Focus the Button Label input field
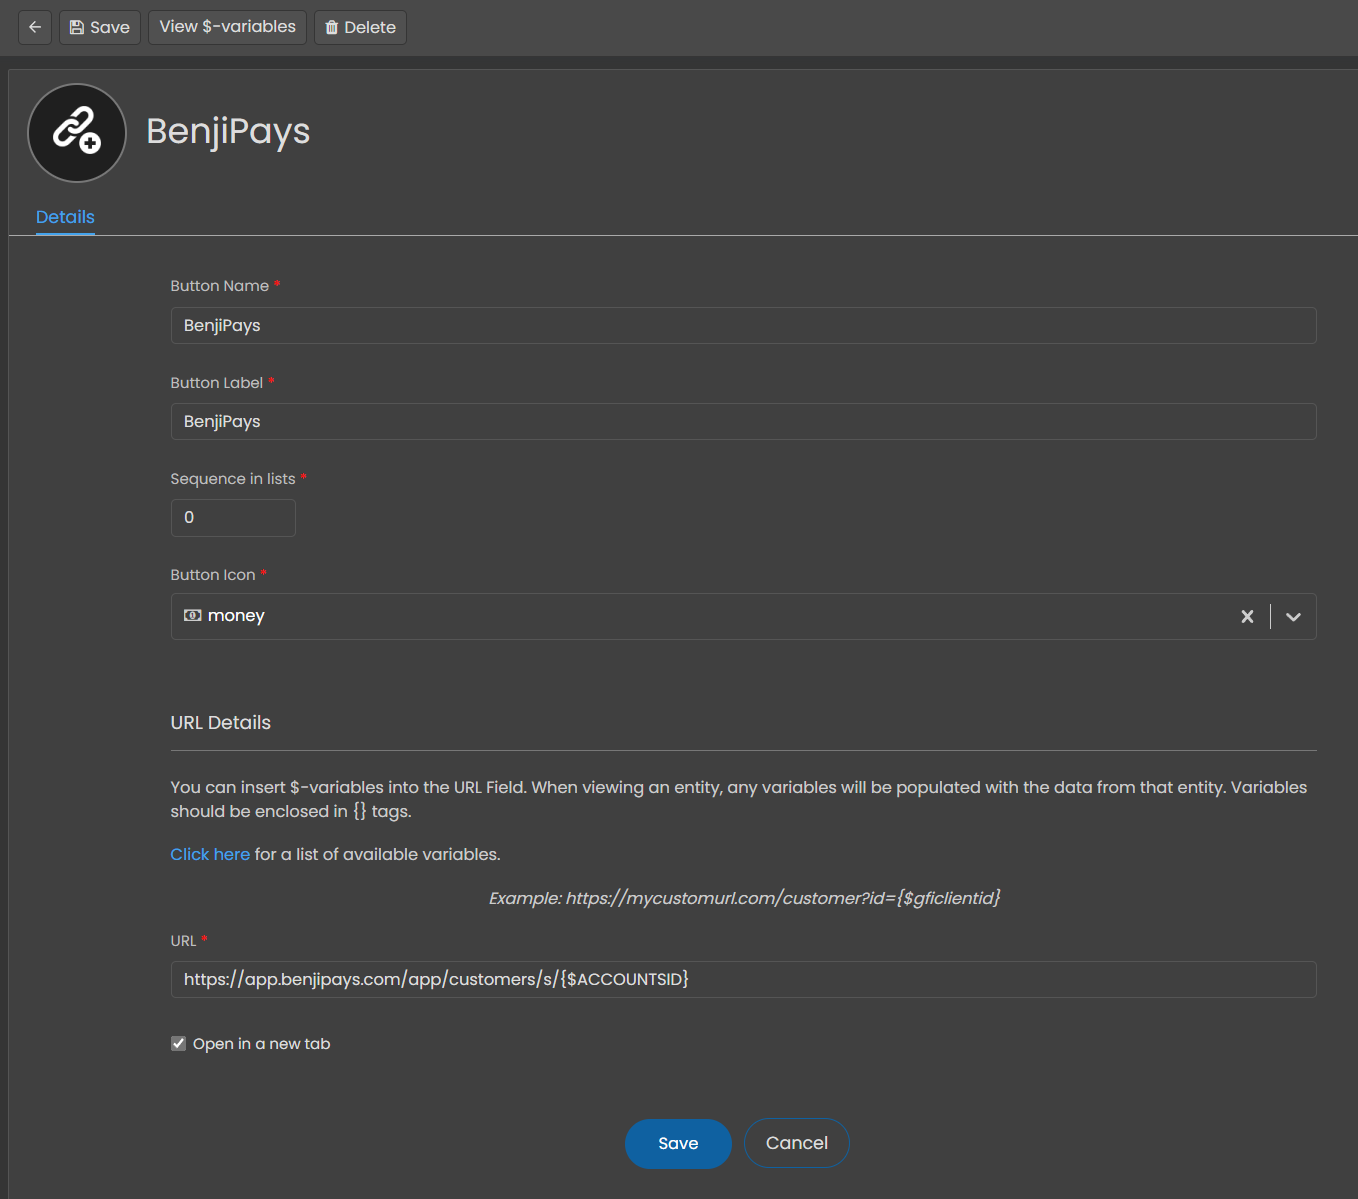Viewport: 1358px width, 1199px height. click(743, 421)
